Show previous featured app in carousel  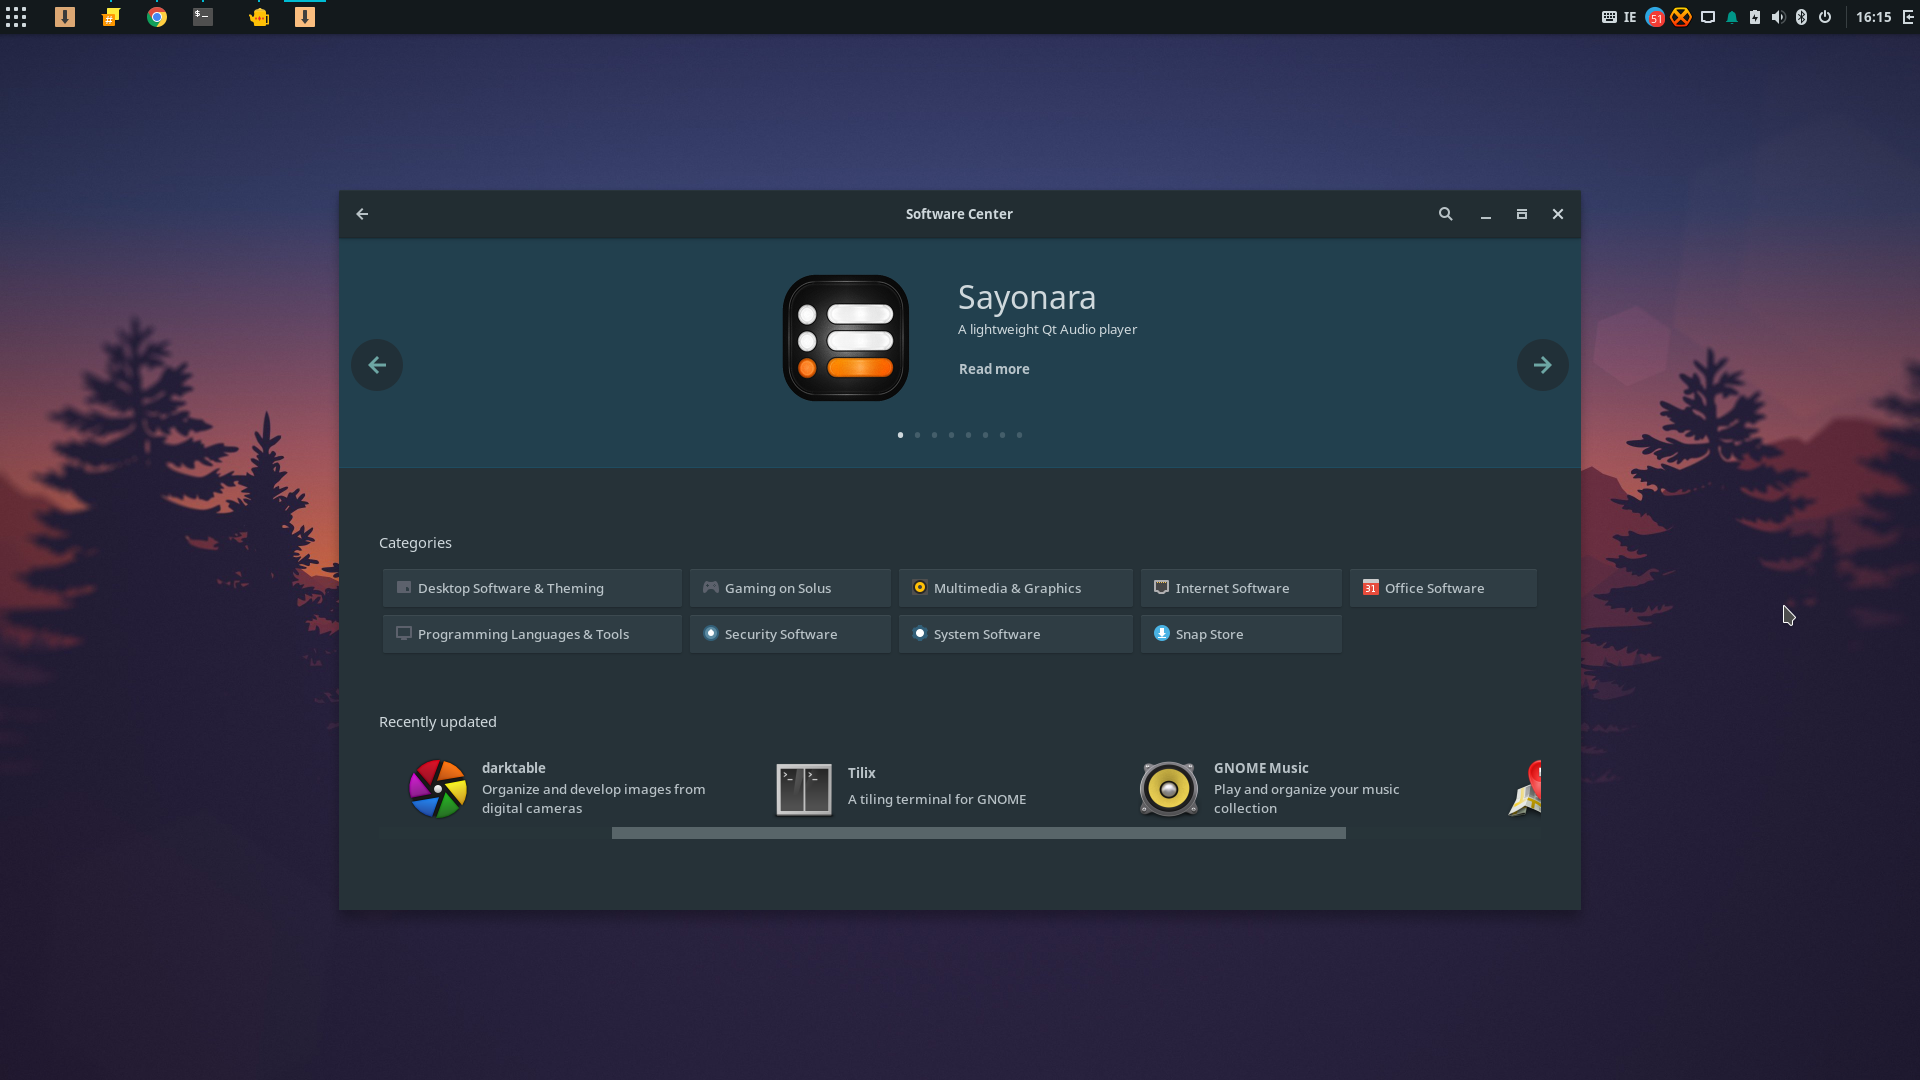pyautogui.click(x=377, y=365)
